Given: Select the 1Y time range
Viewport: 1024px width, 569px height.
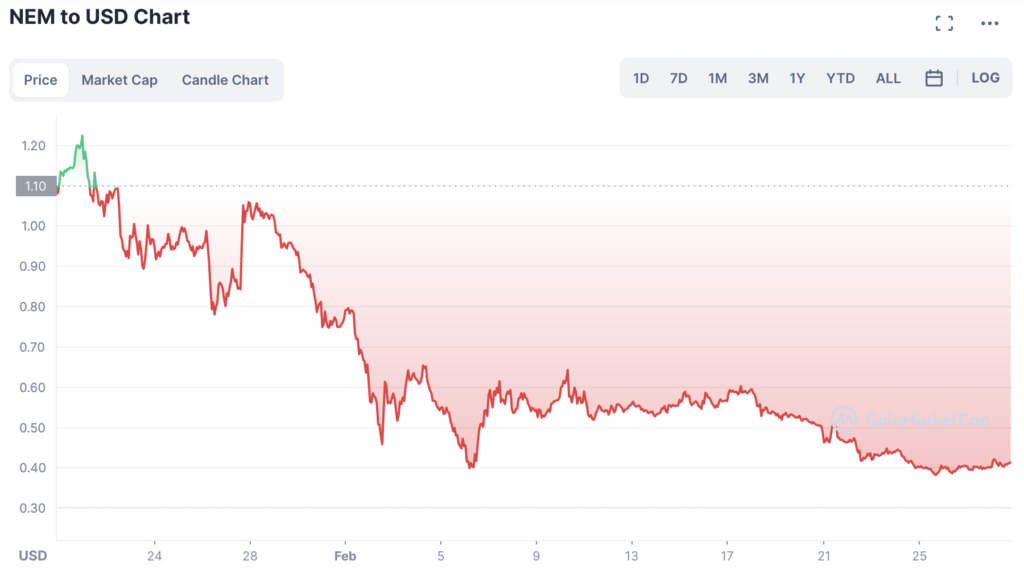Looking at the screenshot, I should 797,78.
